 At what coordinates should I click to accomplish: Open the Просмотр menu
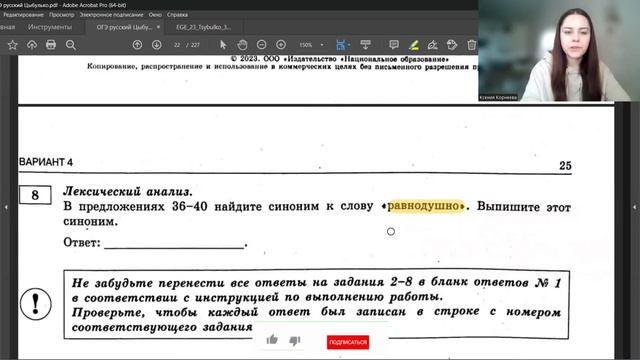pos(62,15)
